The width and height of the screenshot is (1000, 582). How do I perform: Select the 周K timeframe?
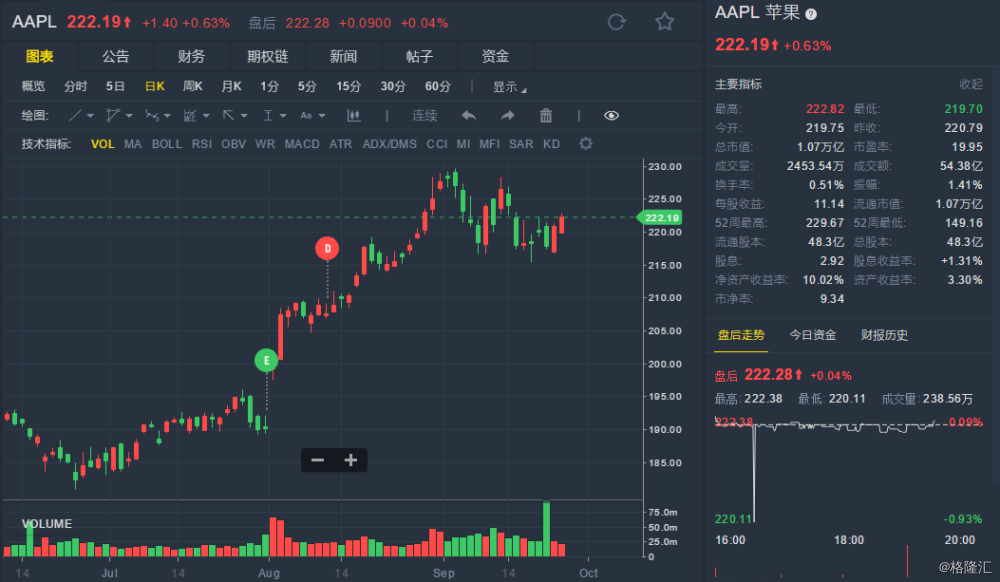pos(193,87)
